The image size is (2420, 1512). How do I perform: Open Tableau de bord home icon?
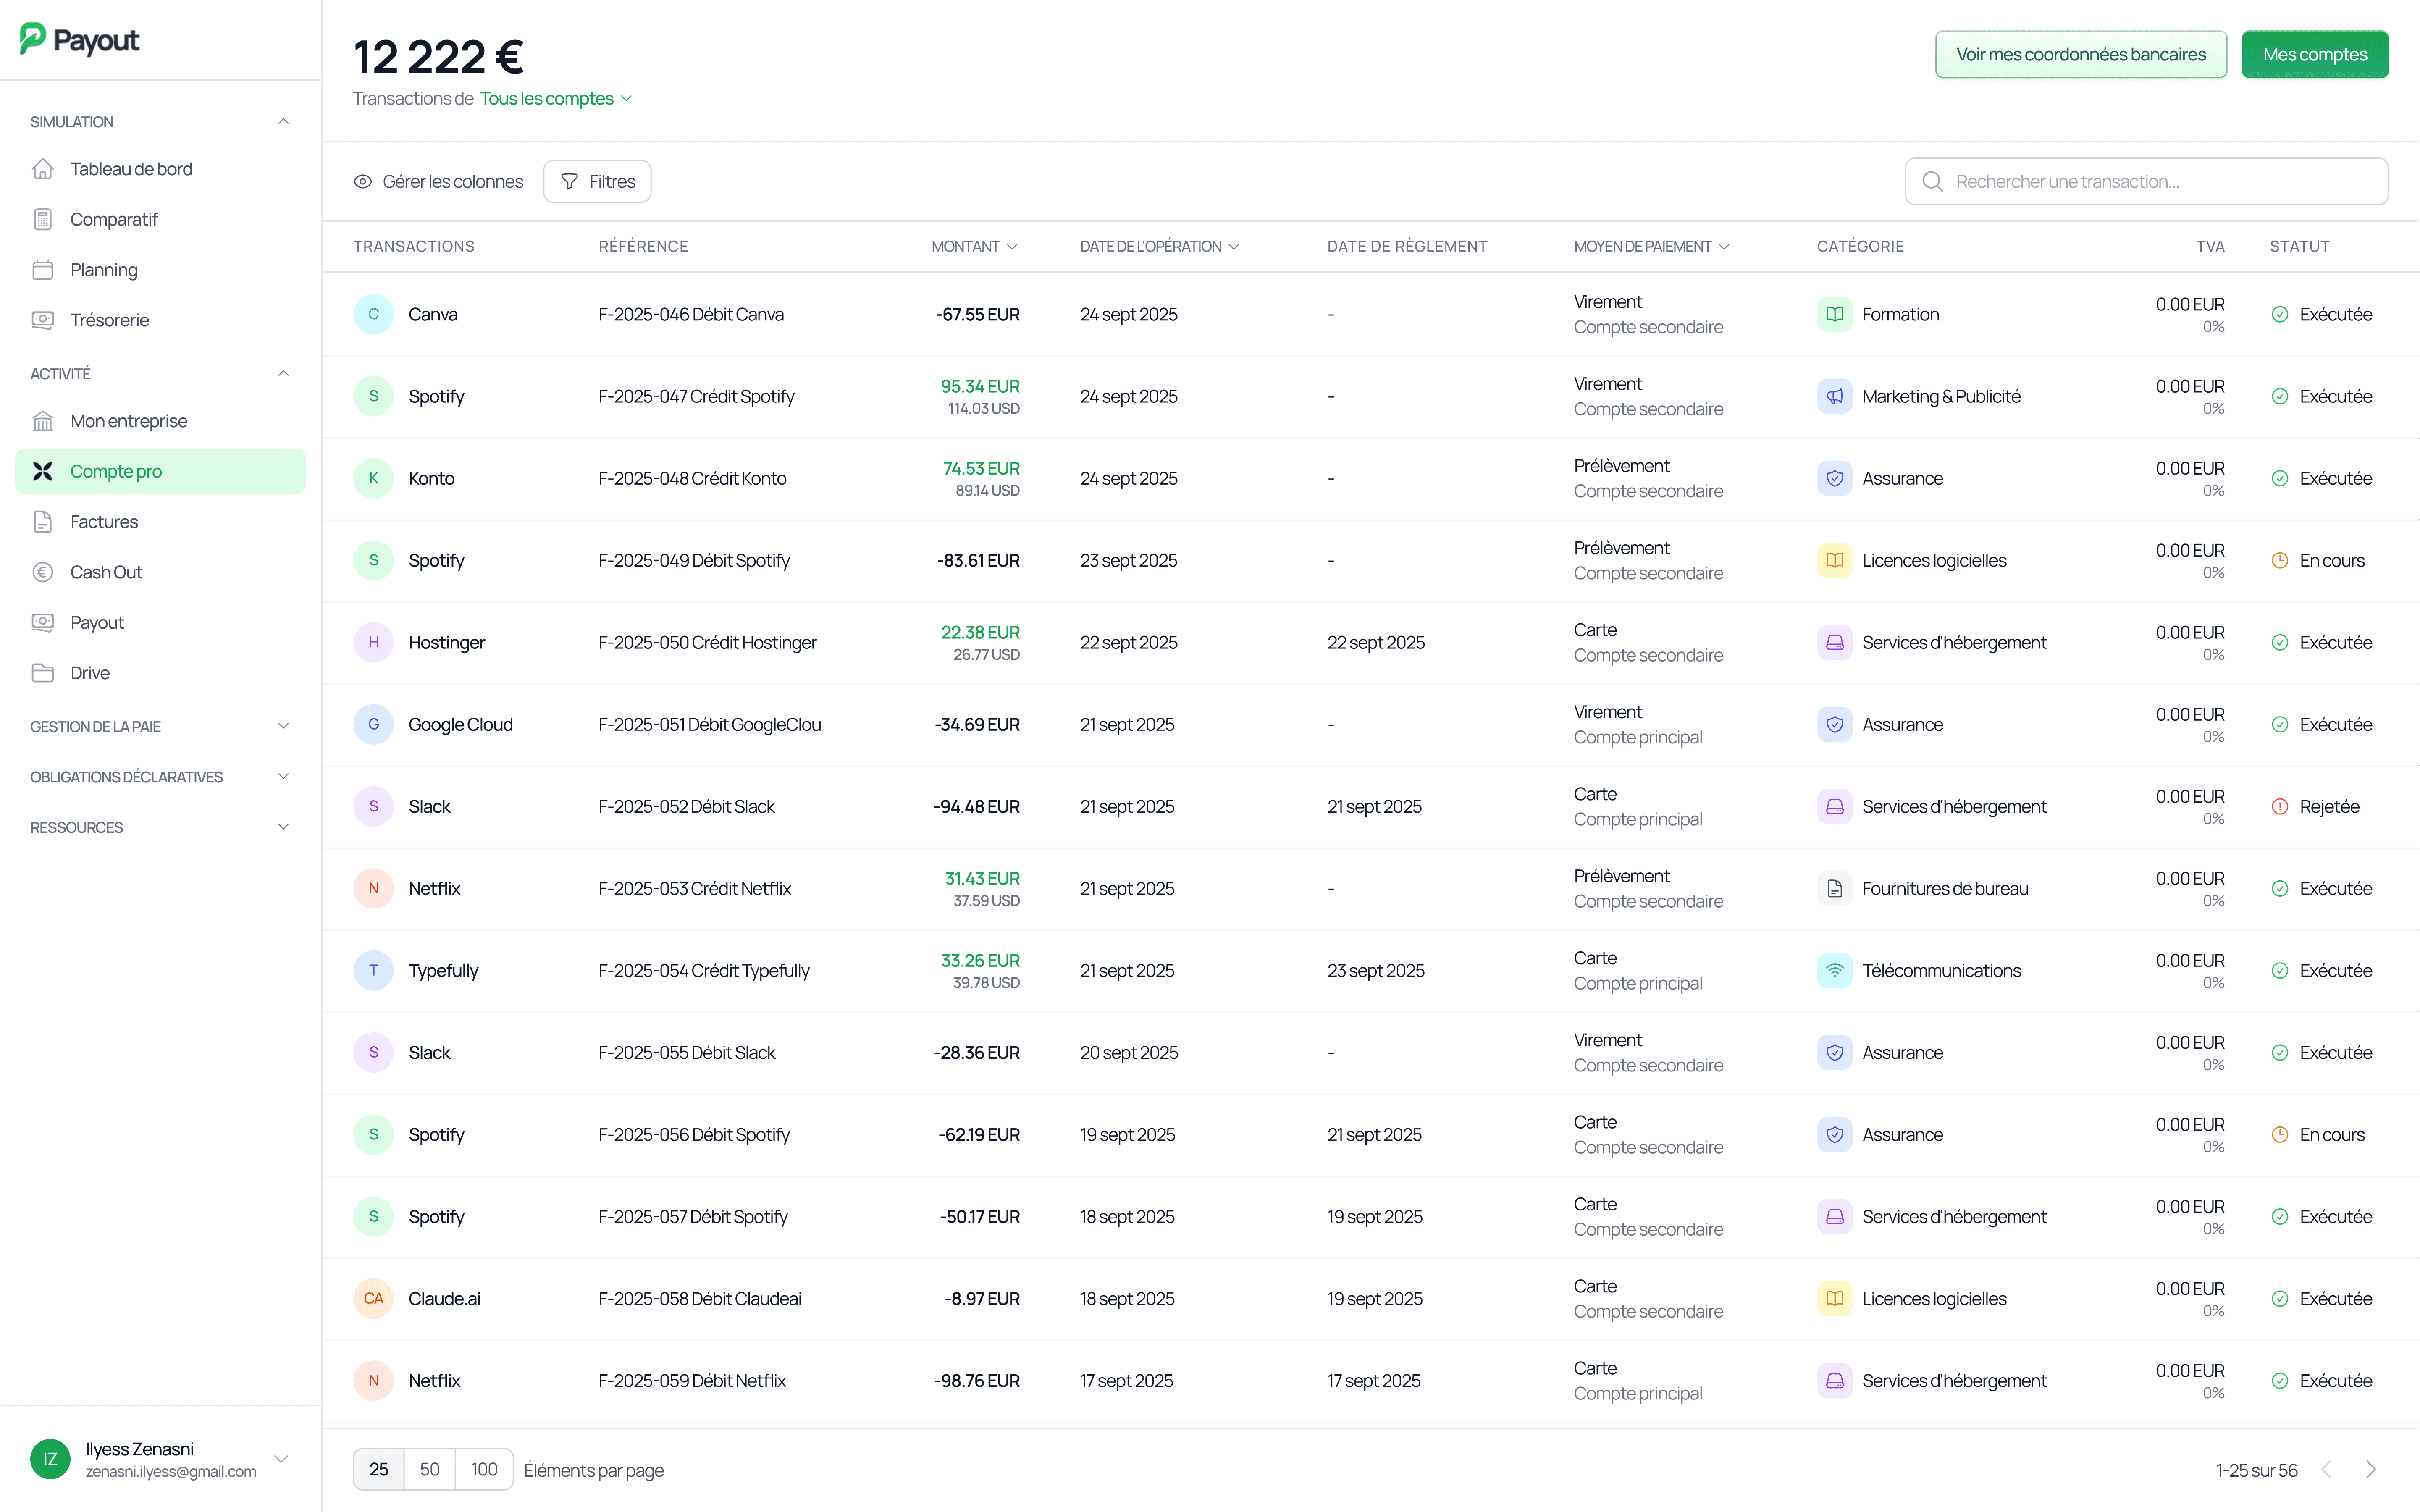point(42,169)
